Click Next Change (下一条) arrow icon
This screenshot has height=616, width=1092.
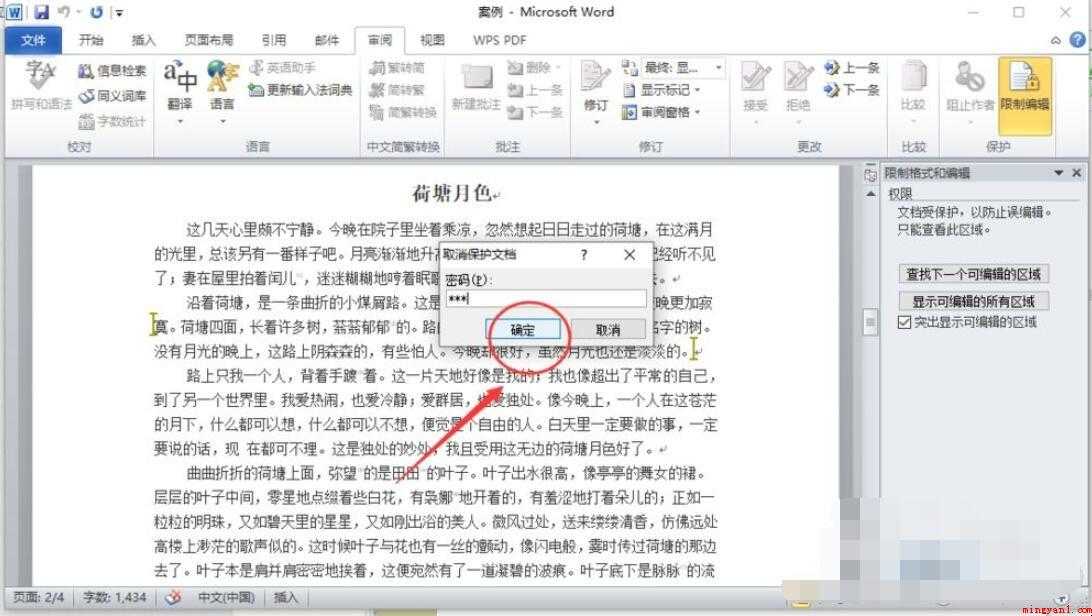coord(832,90)
